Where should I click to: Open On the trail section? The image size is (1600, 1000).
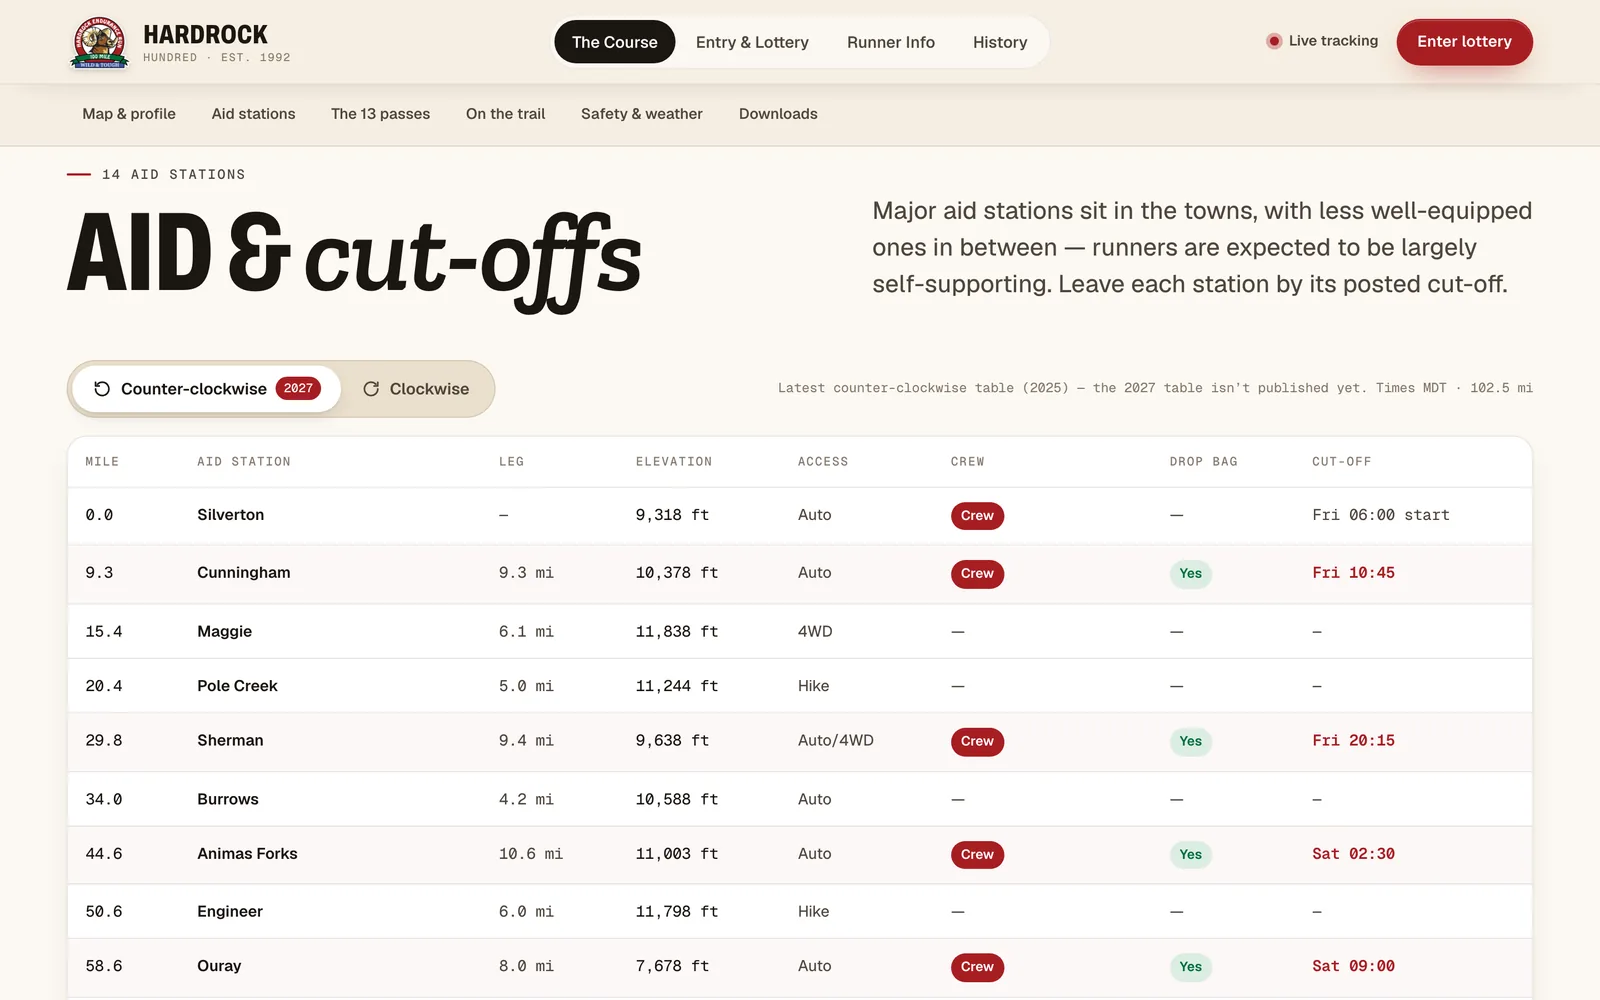pyautogui.click(x=505, y=114)
